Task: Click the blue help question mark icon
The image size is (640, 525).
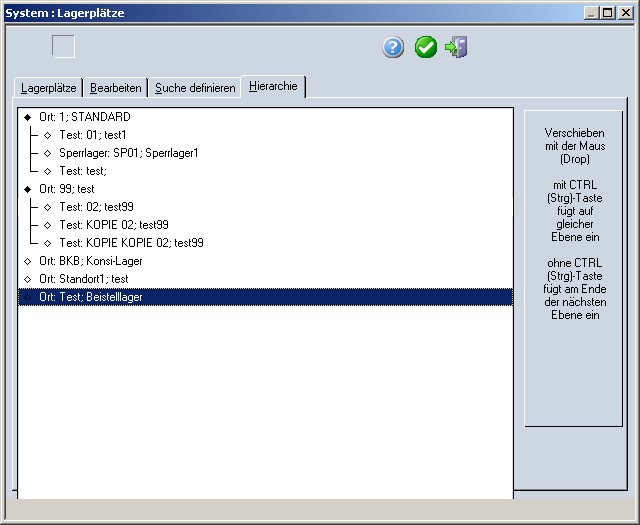Action: pos(393,48)
